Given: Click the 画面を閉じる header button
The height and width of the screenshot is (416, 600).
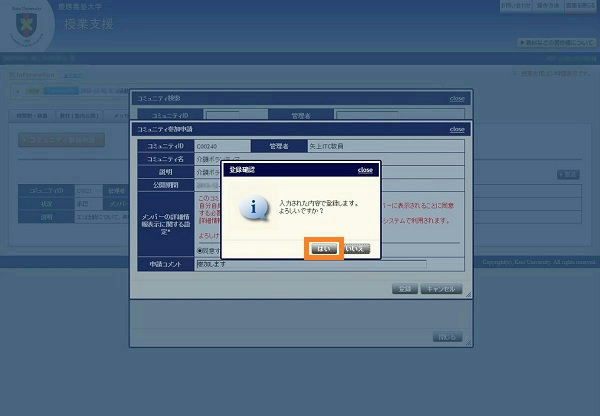Looking at the screenshot, I should tap(580, 6).
